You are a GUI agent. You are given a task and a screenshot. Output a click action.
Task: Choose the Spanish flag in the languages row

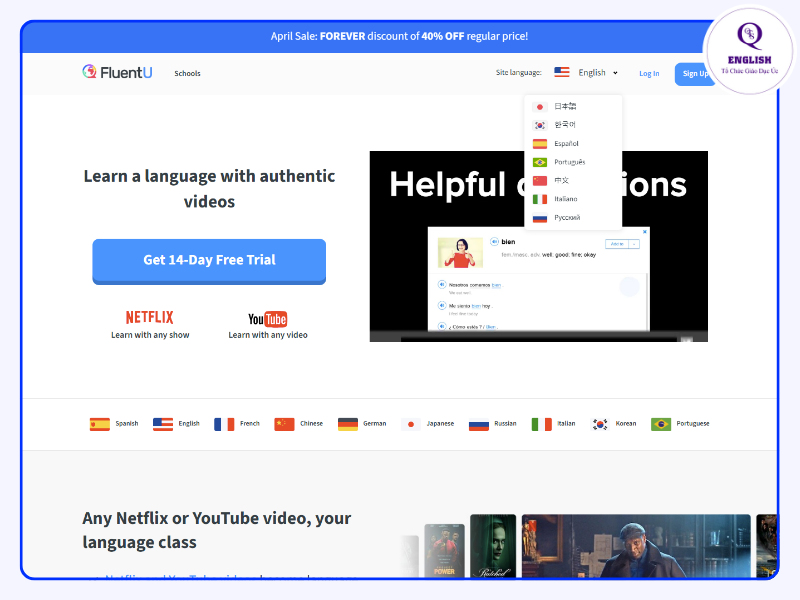[x=99, y=424]
